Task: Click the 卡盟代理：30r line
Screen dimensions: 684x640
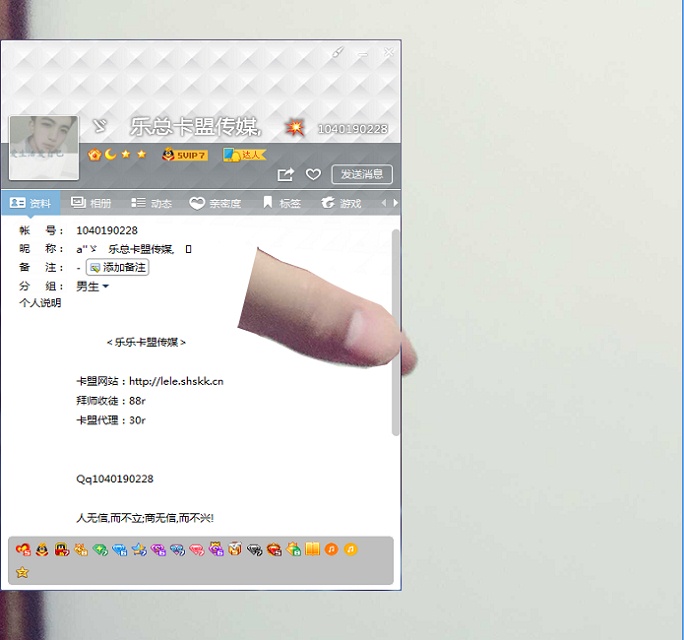Action: (x=111, y=420)
